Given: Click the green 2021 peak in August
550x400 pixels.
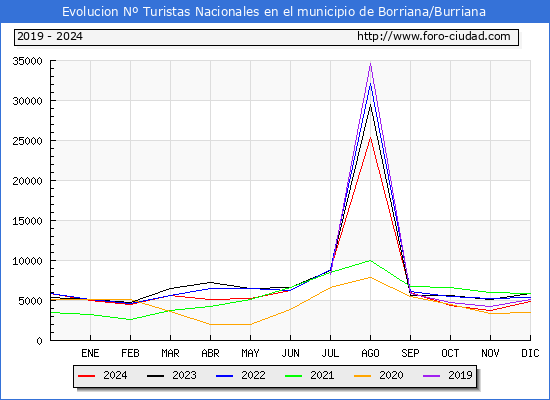Looking at the screenshot, I should coord(370,261).
